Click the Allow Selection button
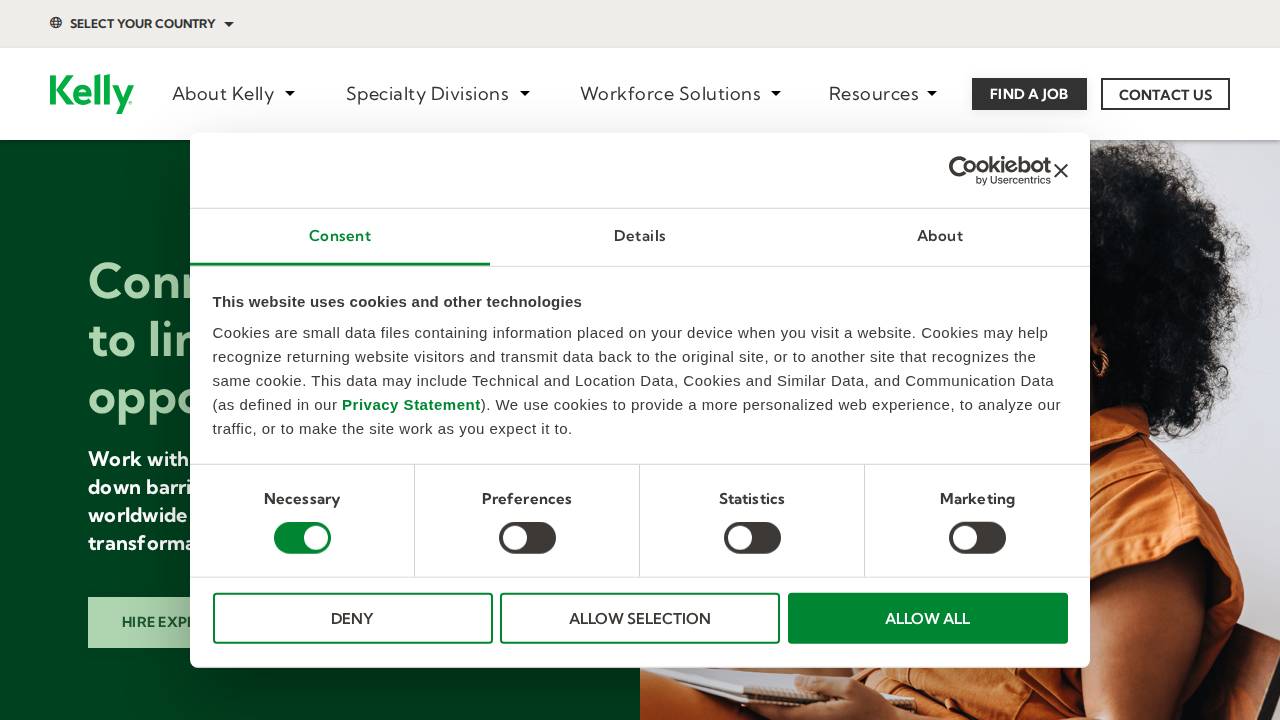1280x720 pixels. pos(640,618)
